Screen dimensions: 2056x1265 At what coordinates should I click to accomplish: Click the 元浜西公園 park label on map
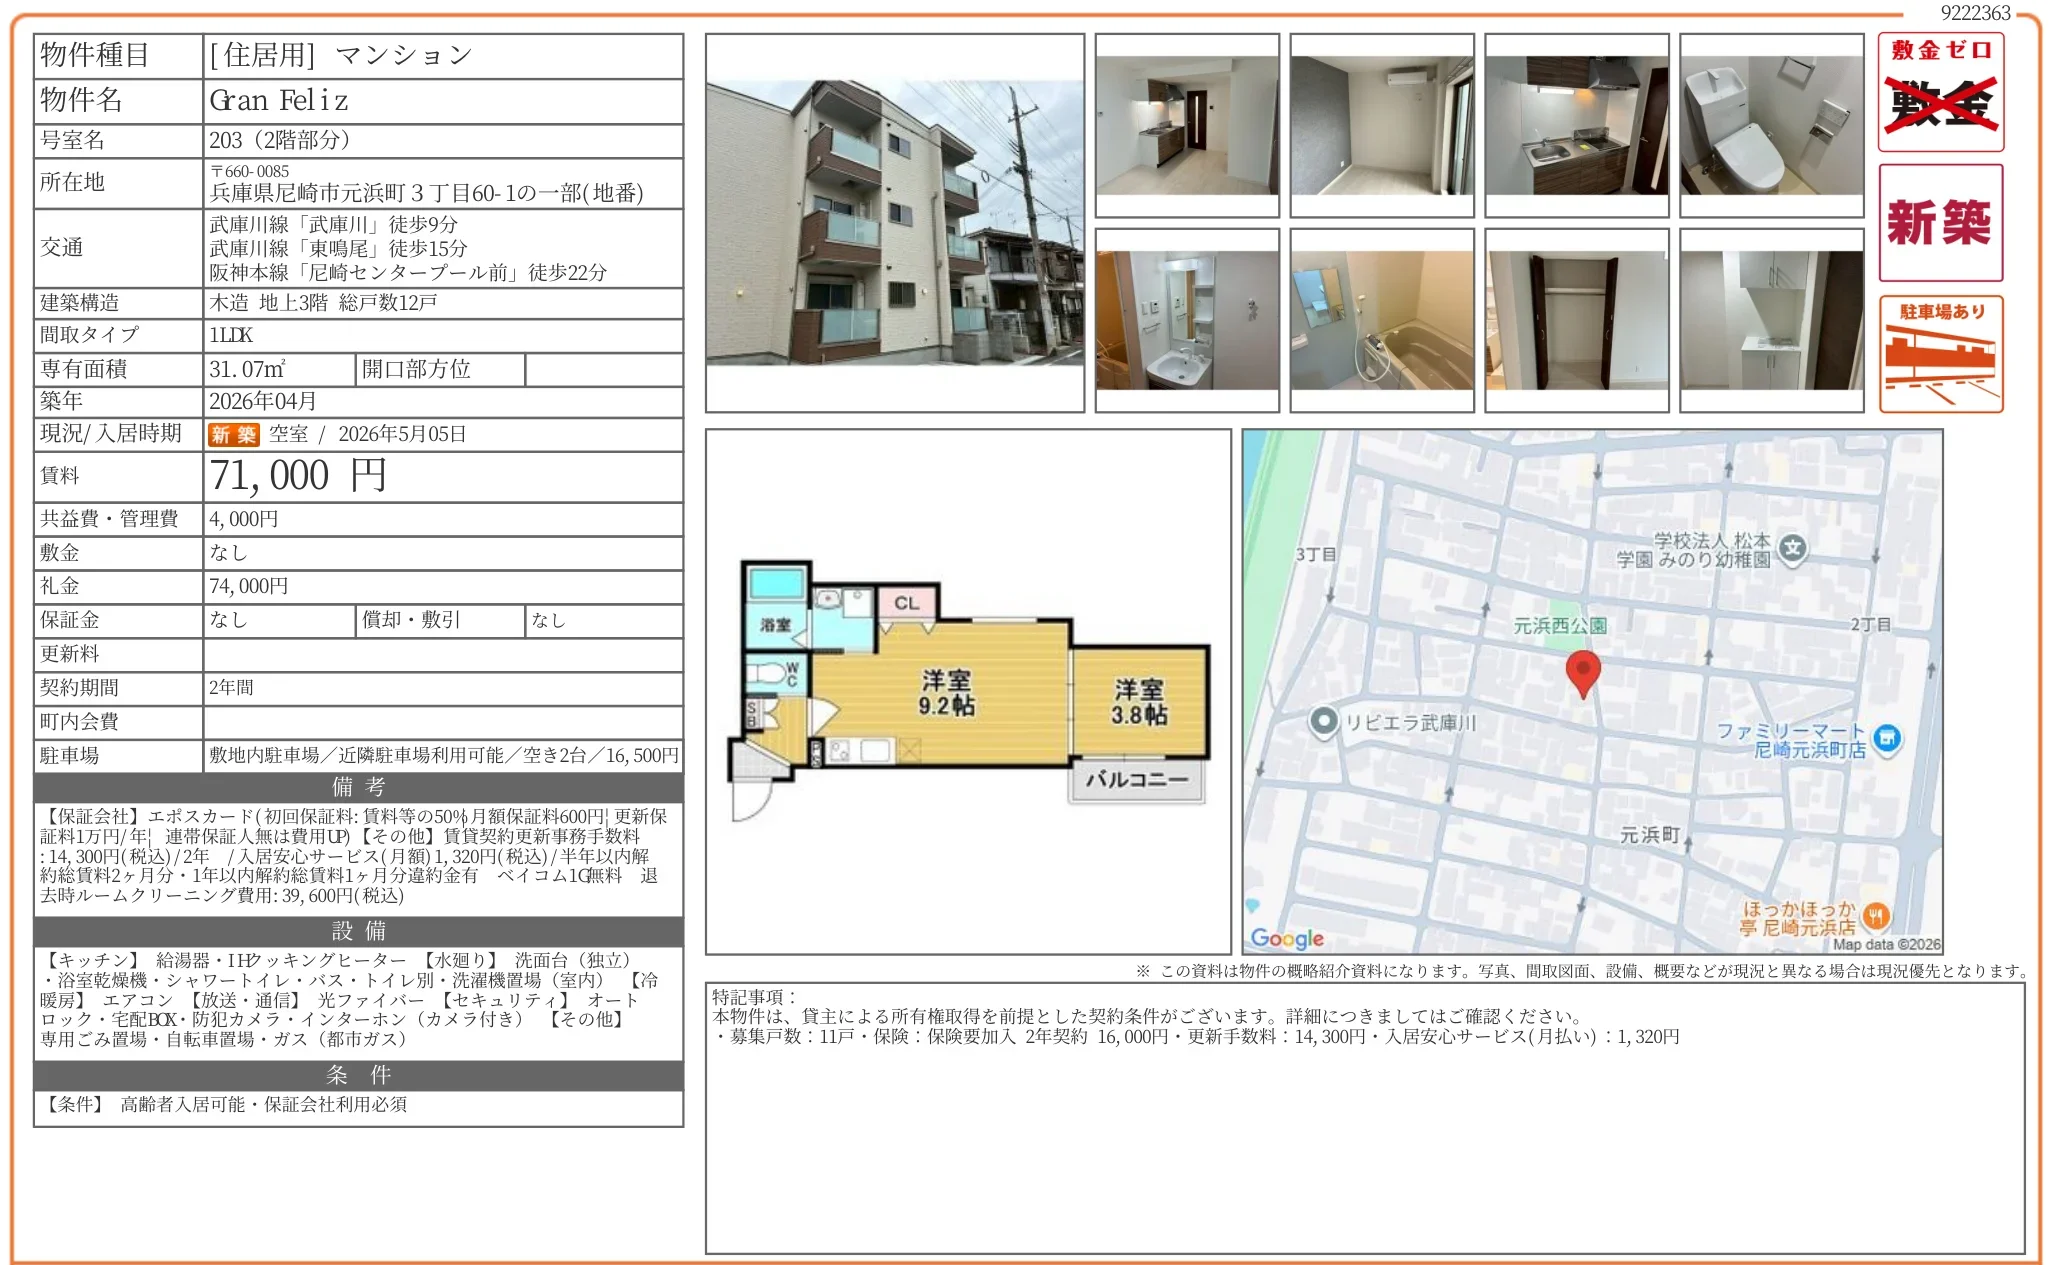pos(1558,626)
